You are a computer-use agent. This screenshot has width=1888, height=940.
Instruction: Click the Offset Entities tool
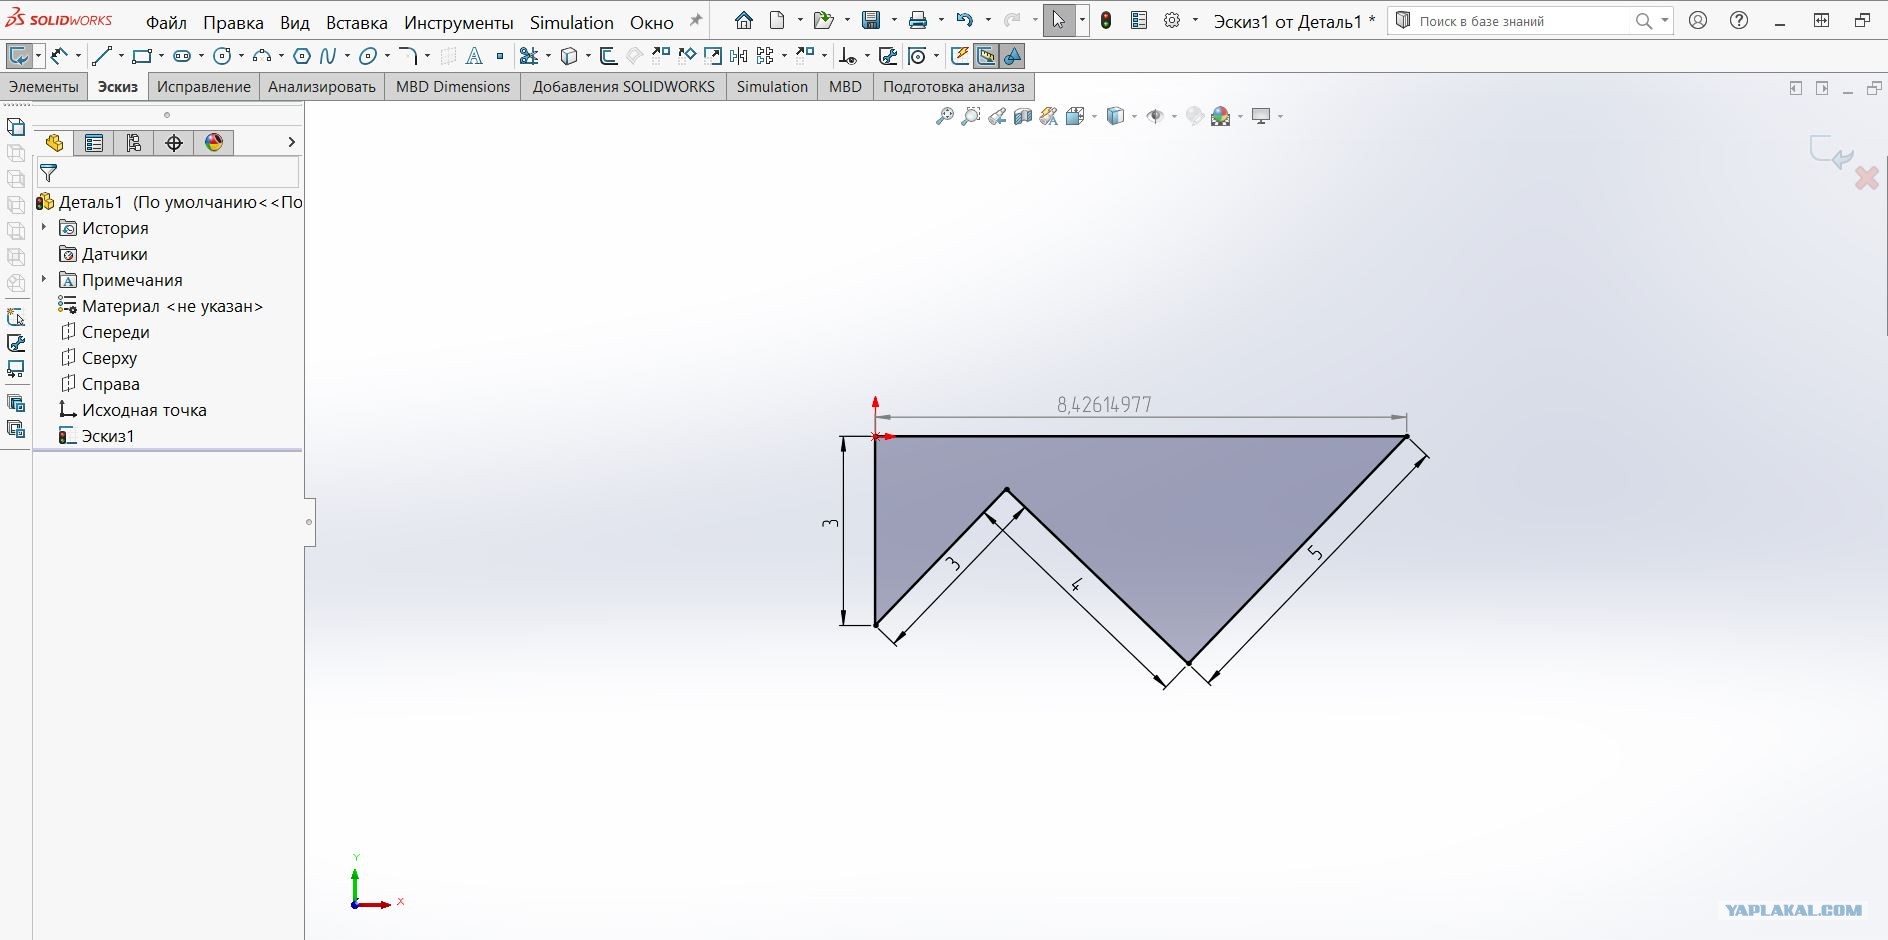608,56
